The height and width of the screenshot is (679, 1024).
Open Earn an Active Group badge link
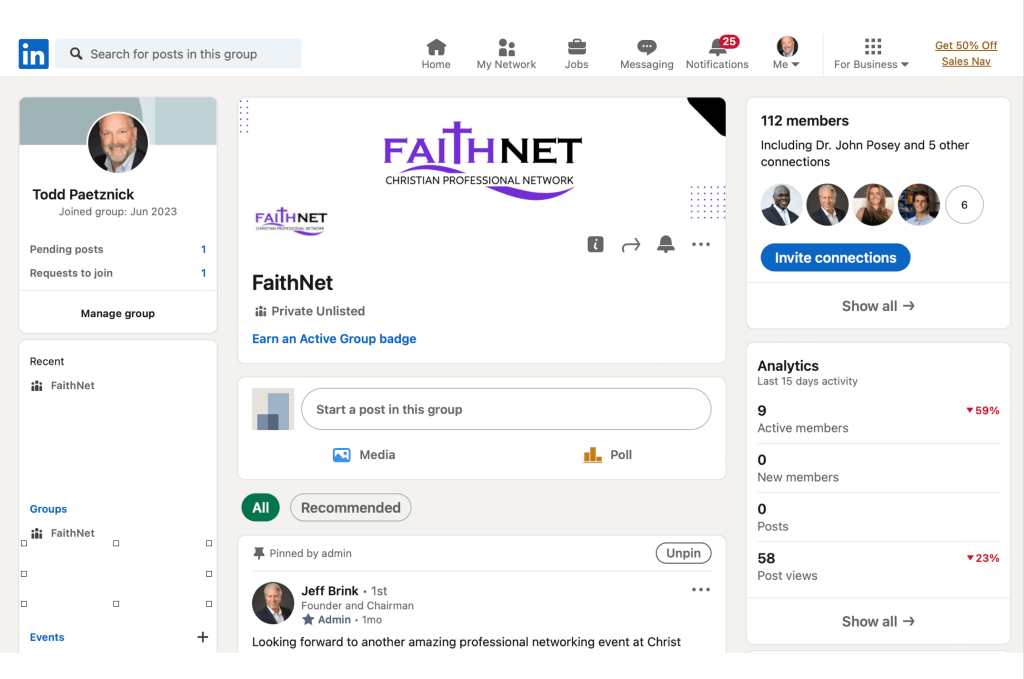[334, 339]
